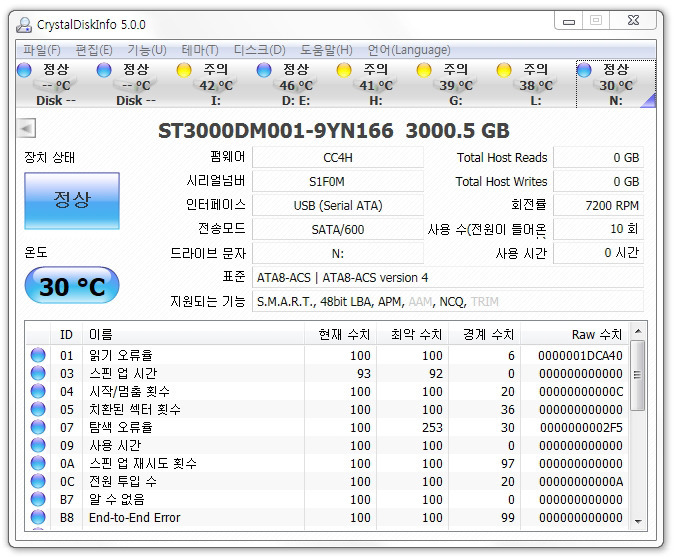Click the status orb for attribute 07

coord(38,427)
